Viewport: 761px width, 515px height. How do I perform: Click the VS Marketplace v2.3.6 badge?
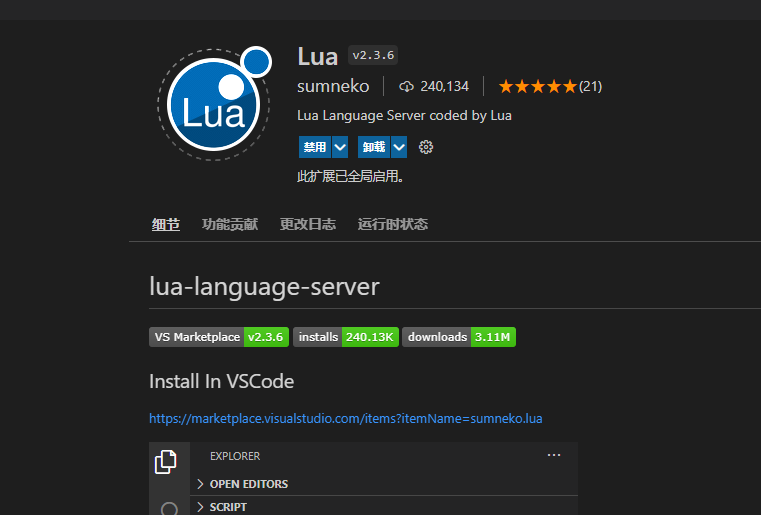coord(219,337)
